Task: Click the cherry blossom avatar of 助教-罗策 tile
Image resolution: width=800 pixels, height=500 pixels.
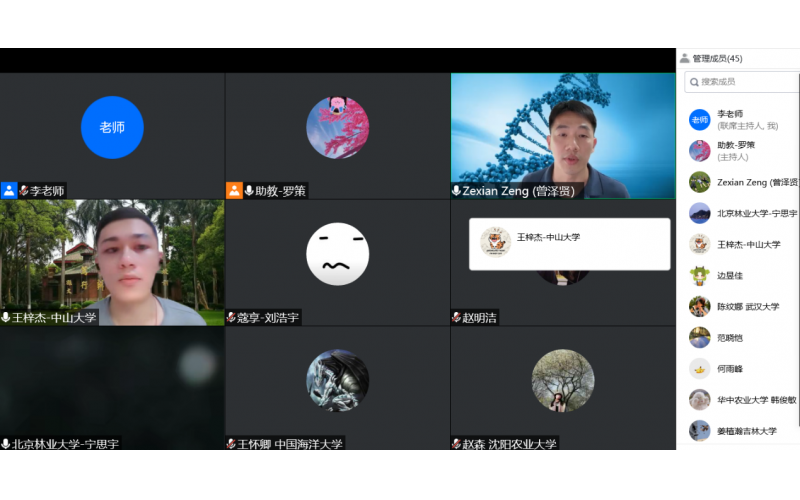Action: 337,127
